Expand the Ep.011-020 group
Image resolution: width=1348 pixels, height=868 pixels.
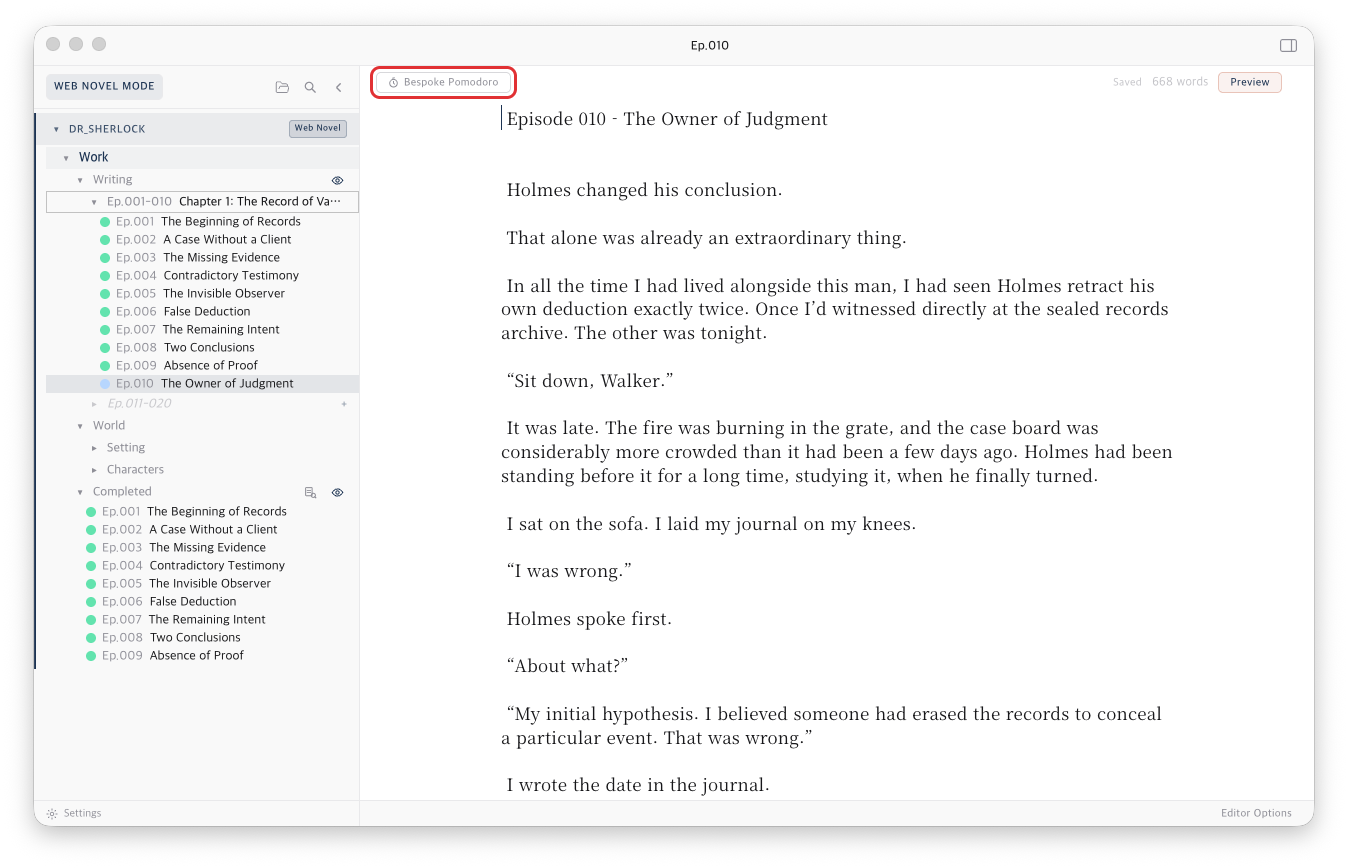click(x=94, y=404)
